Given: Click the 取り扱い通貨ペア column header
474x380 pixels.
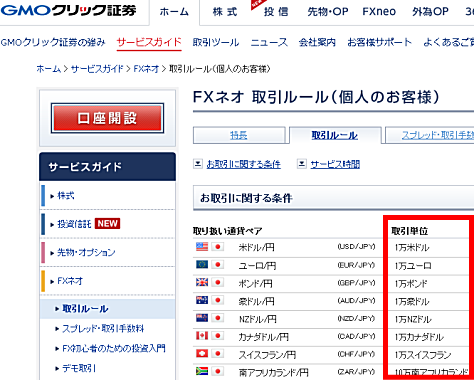Looking at the screenshot, I should coord(227,231).
